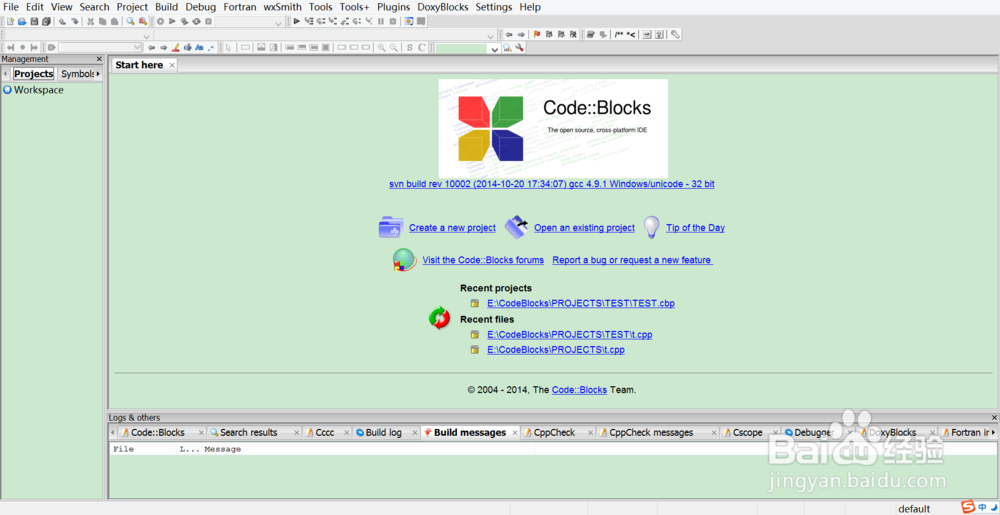Screen dimensions: 1000x515
Task: Open the wxSmith menu
Action: point(283,7)
